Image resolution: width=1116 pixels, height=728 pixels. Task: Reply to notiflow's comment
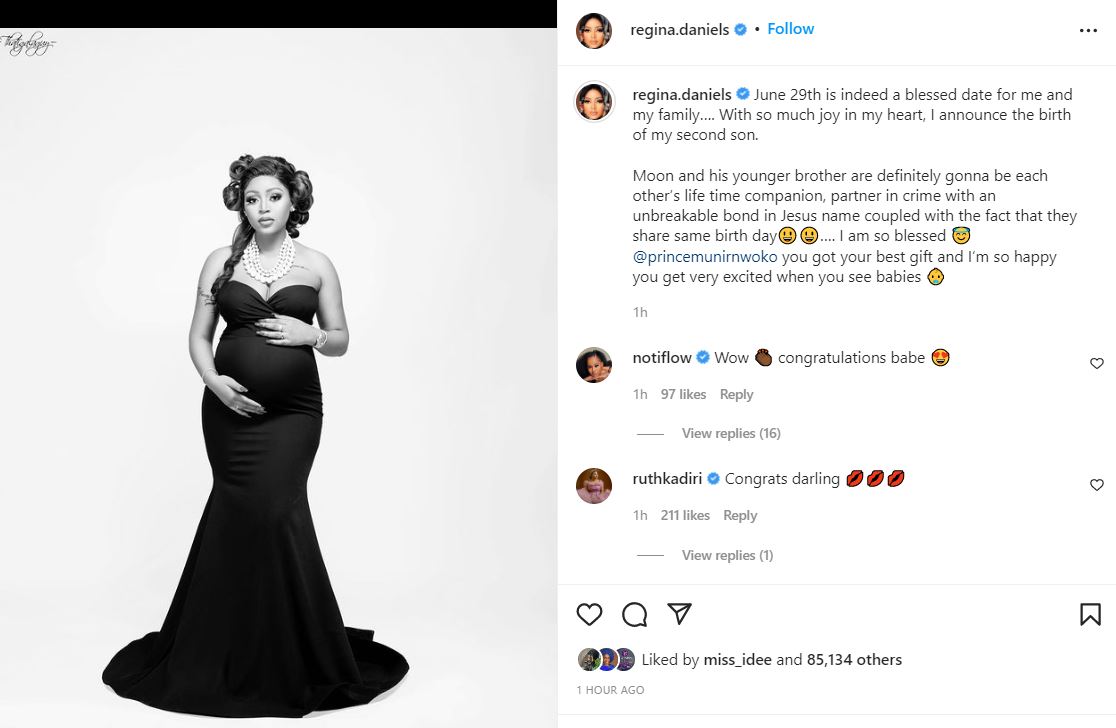[736, 394]
